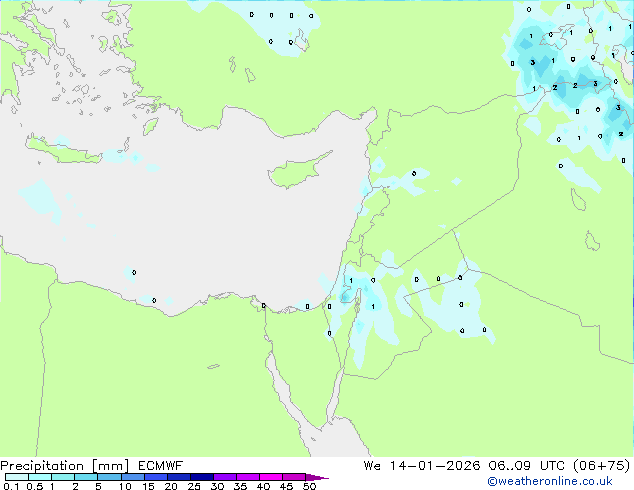Click the "Precipitation" title word
The height and width of the screenshot is (490, 634).
(x=42, y=466)
